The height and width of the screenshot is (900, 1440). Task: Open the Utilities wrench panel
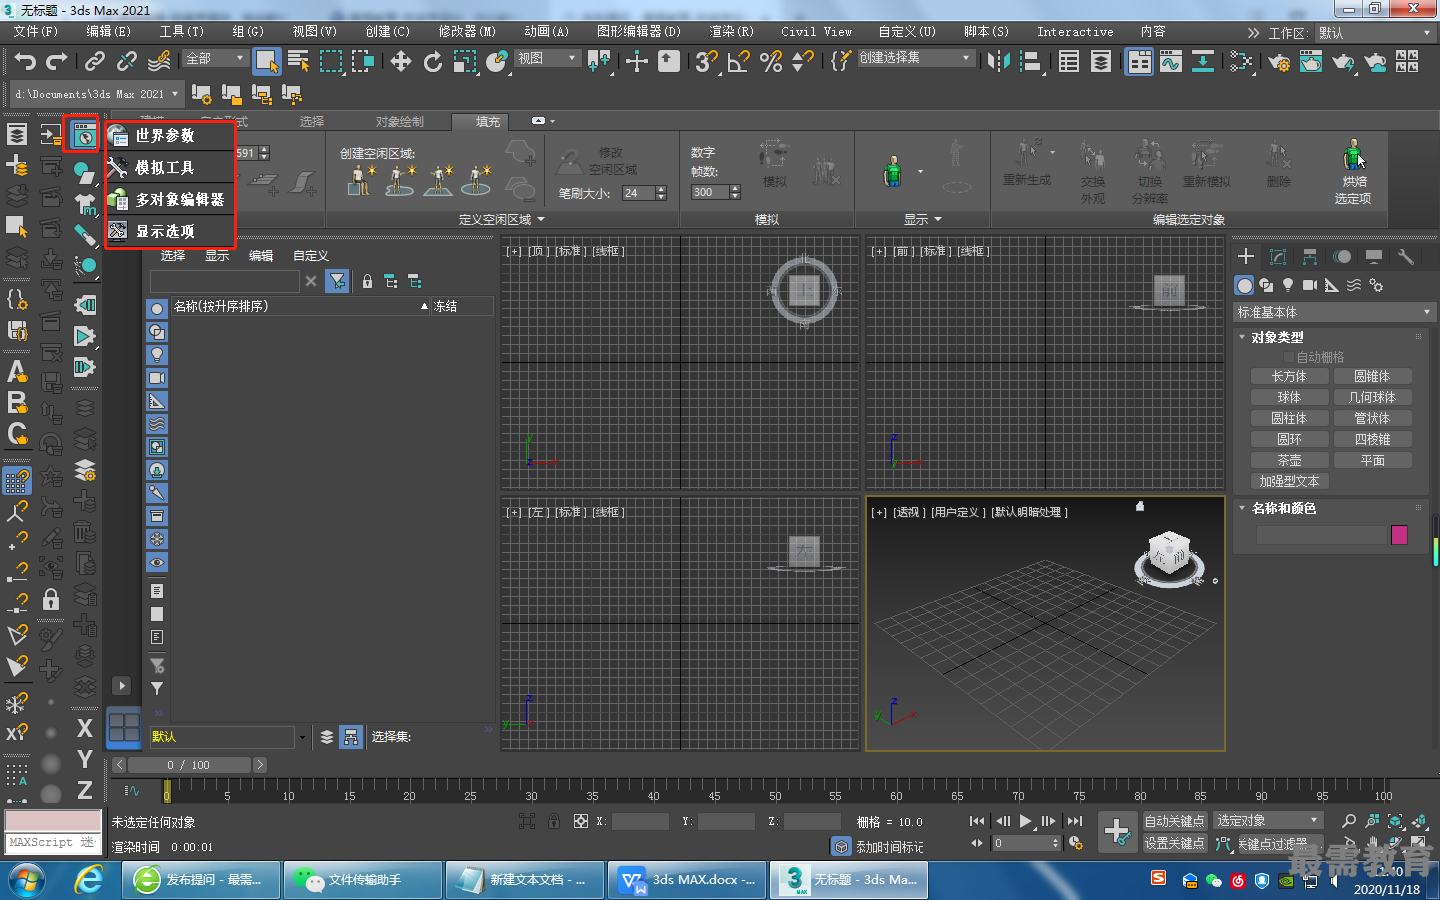[1405, 257]
